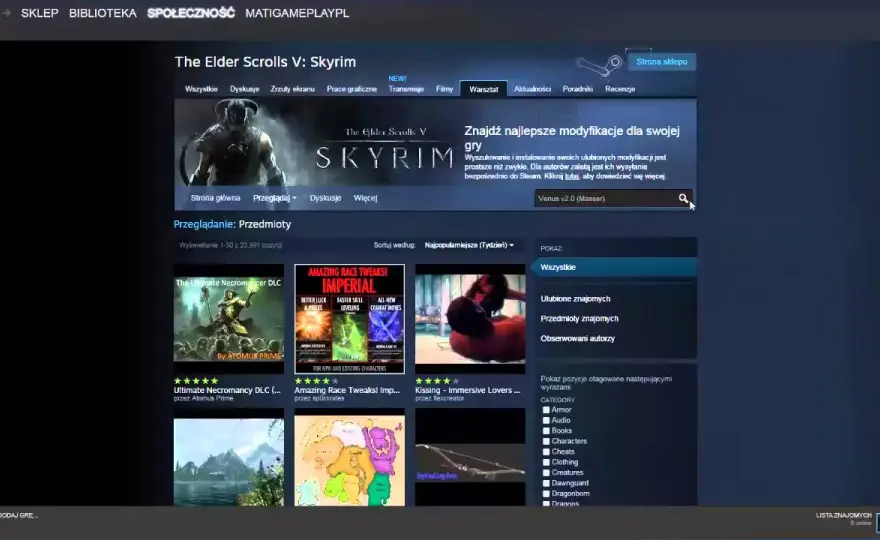The height and width of the screenshot is (540, 880).
Task: Enable the Books category filter
Action: [x=546, y=431]
